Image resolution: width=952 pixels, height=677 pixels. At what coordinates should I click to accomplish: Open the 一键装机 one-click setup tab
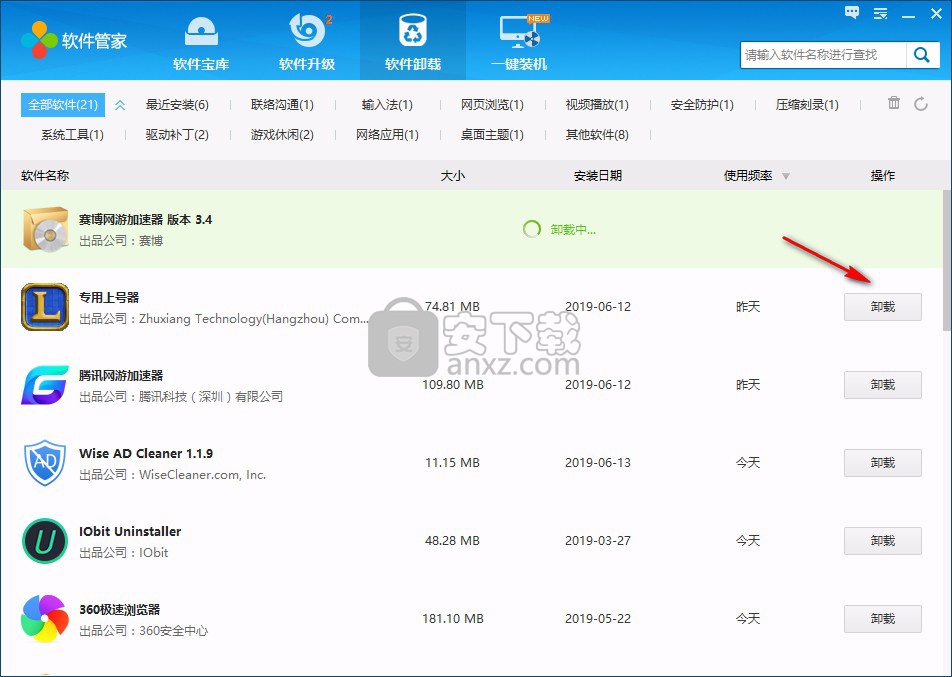(x=519, y=41)
